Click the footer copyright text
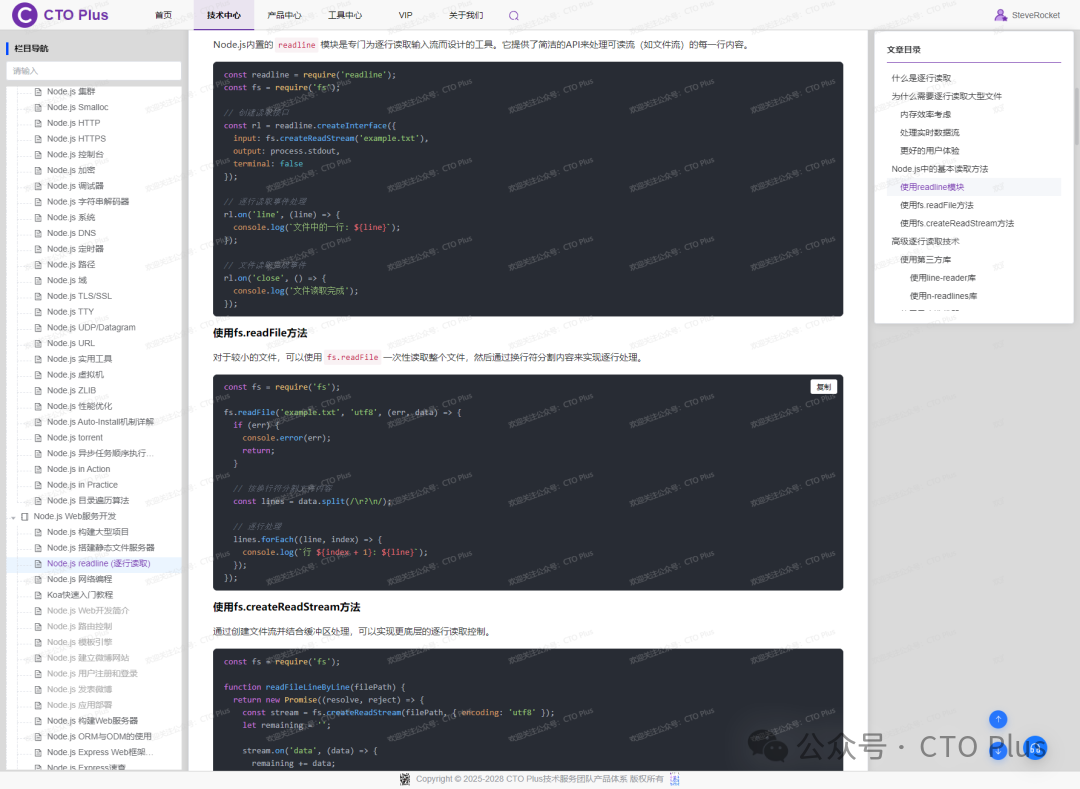The image size is (1080, 789). pos(539,779)
